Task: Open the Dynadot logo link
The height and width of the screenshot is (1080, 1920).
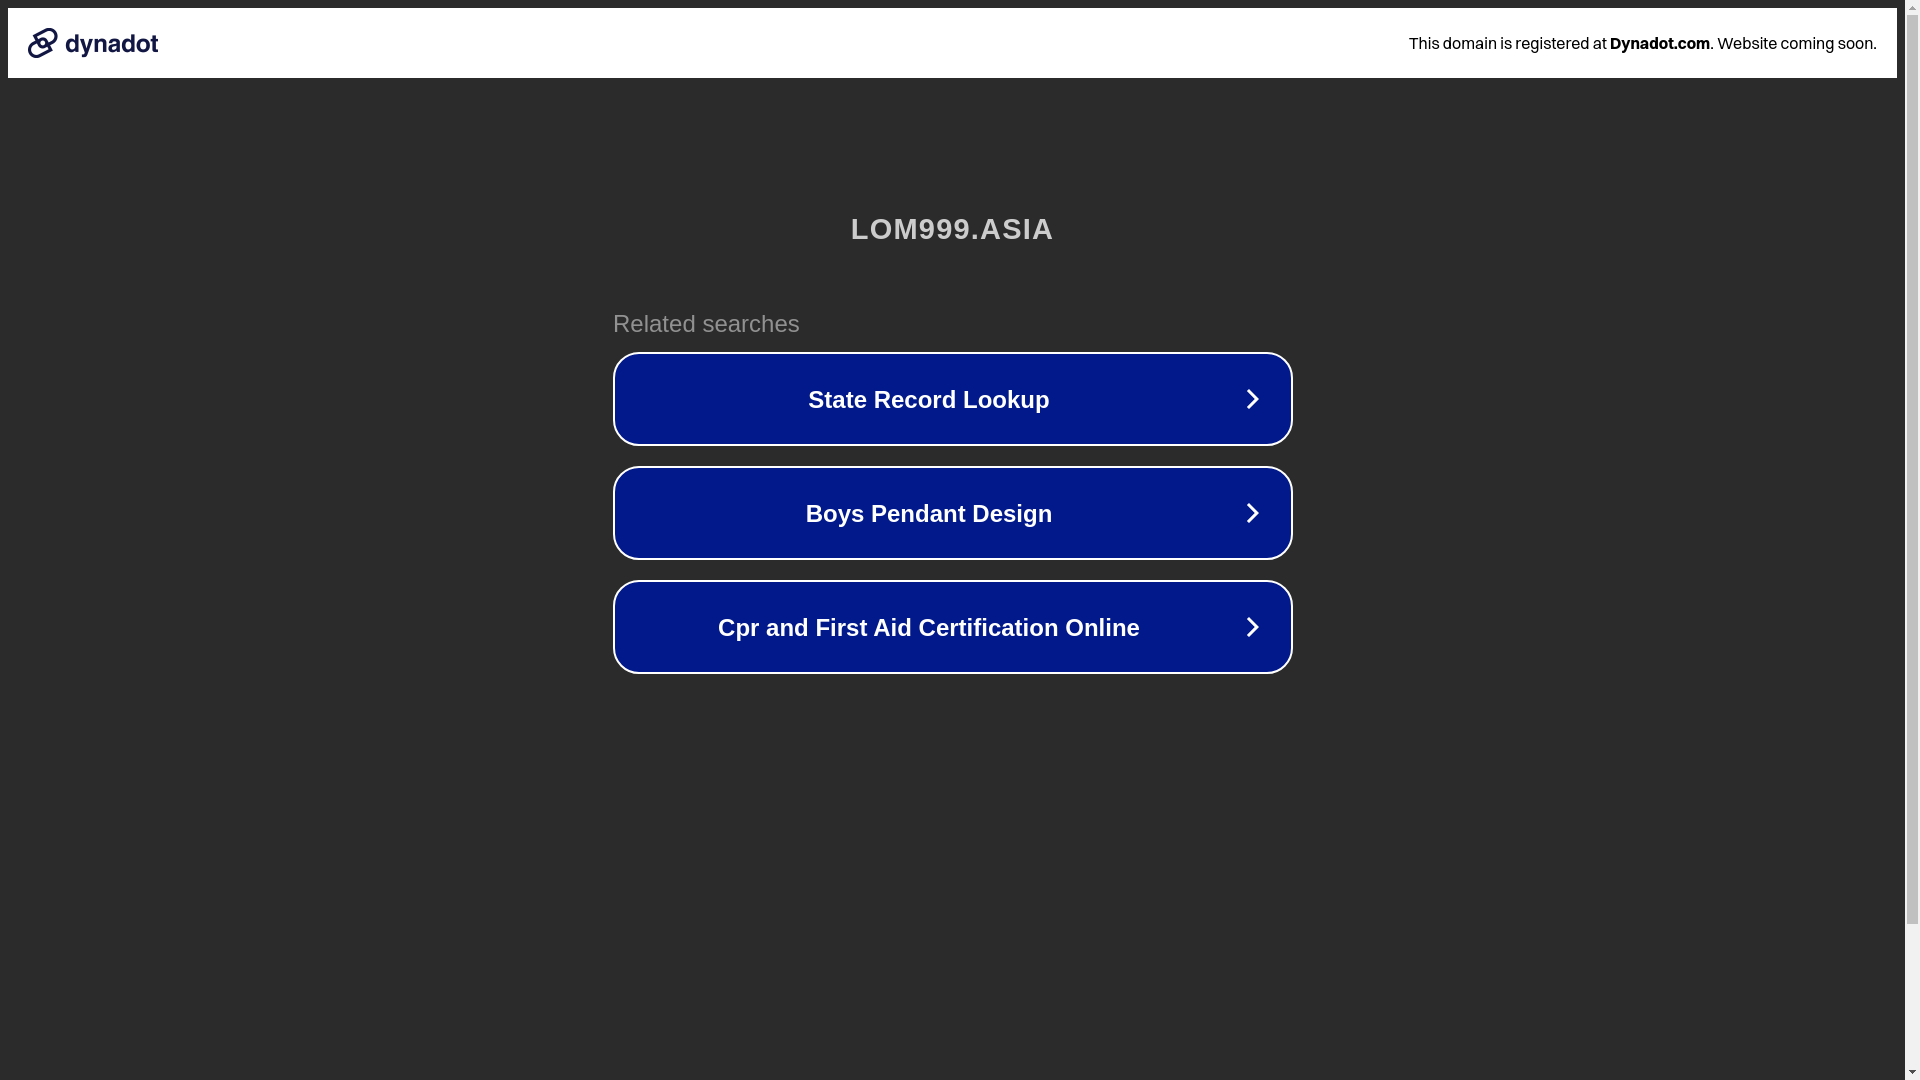Action: coord(93,43)
